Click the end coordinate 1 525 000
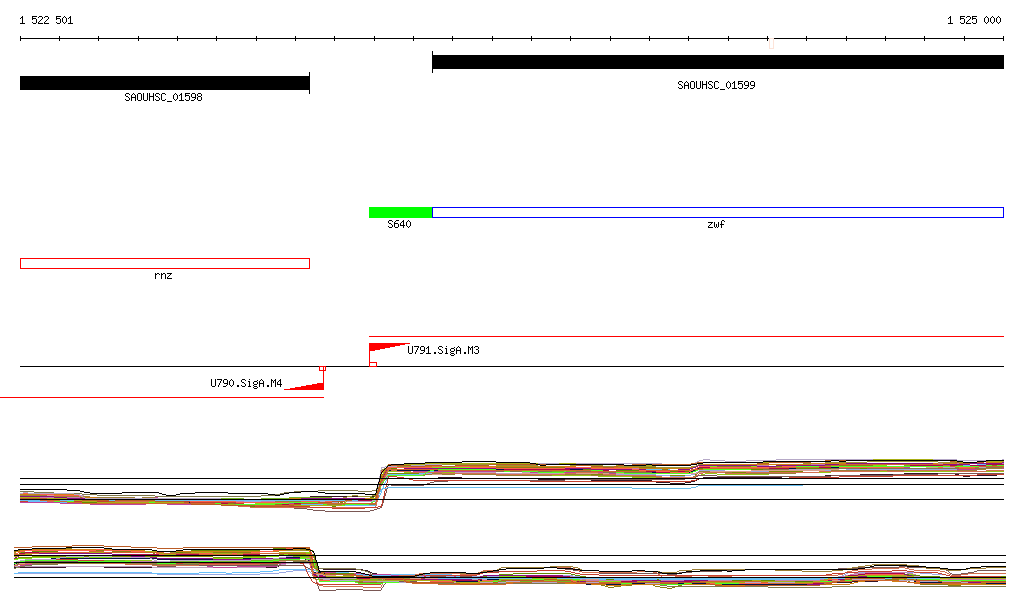The width and height of the screenshot is (1024, 611). (973, 20)
